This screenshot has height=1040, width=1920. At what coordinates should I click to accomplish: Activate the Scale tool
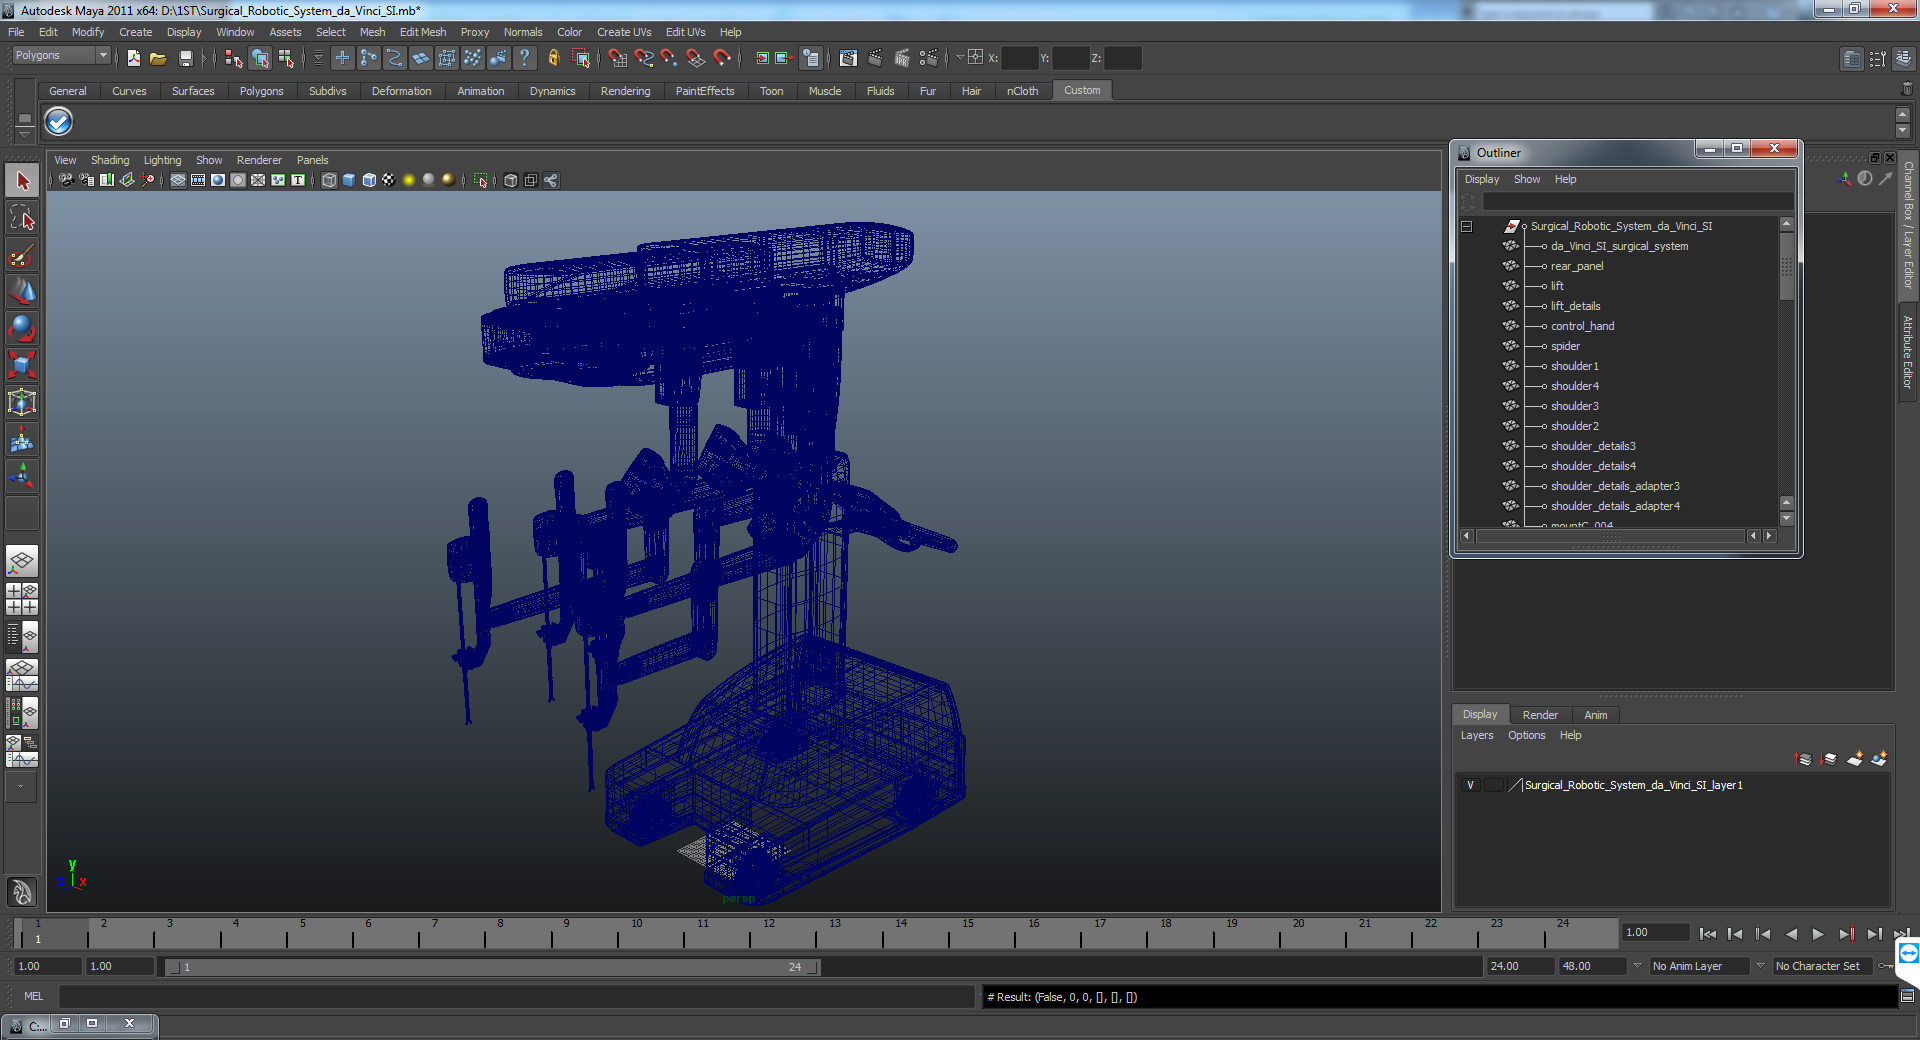[22, 365]
